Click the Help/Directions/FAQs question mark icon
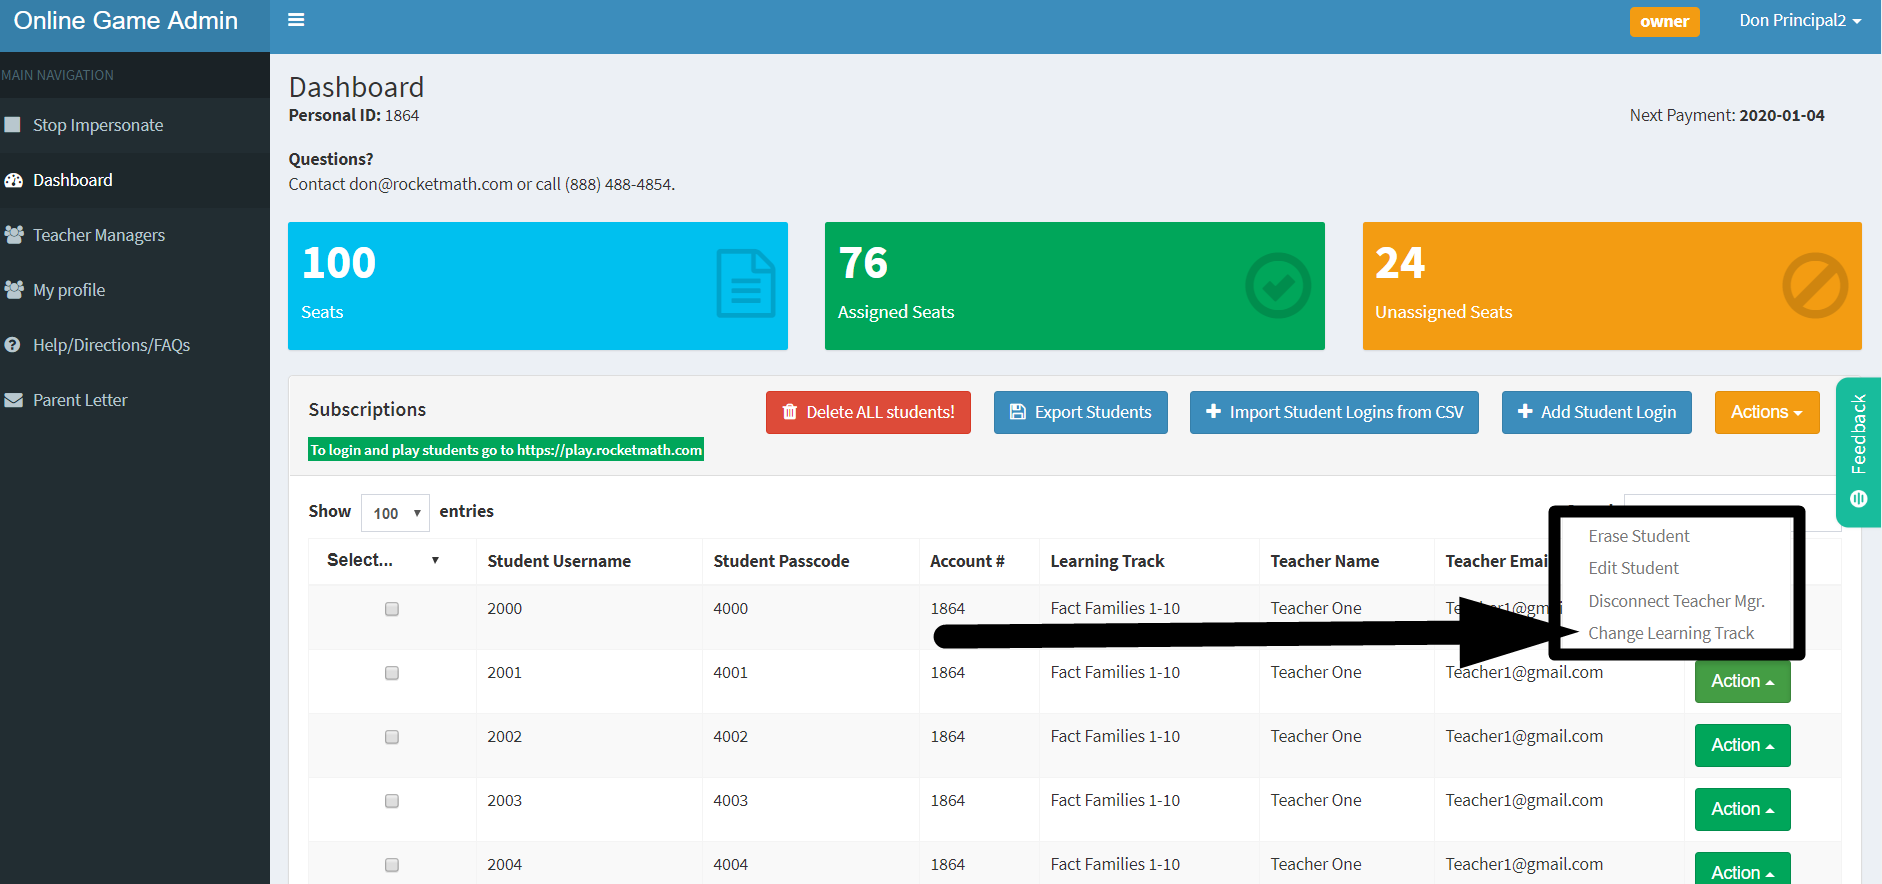This screenshot has height=884, width=1882. click(x=13, y=345)
